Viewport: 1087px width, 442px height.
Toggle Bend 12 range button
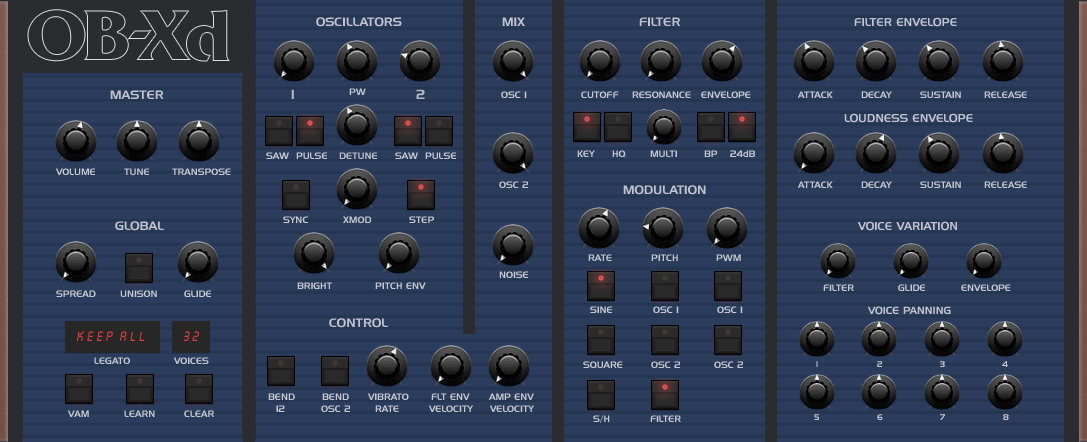[281, 371]
